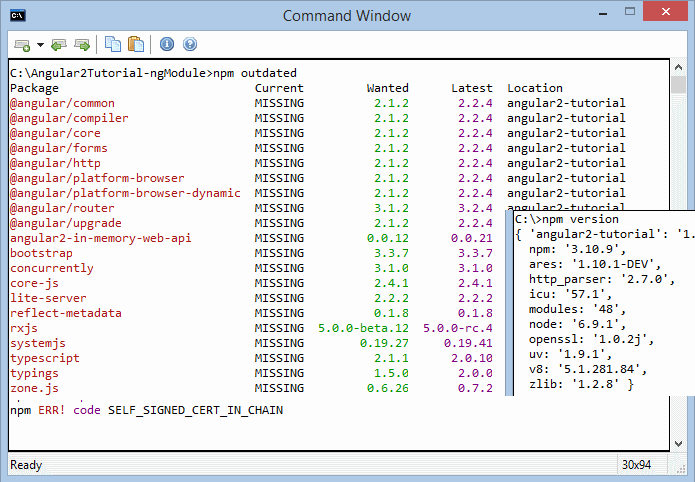Click the 'rxjs' package name
This screenshot has width=695, height=482.
click(x=24, y=329)
